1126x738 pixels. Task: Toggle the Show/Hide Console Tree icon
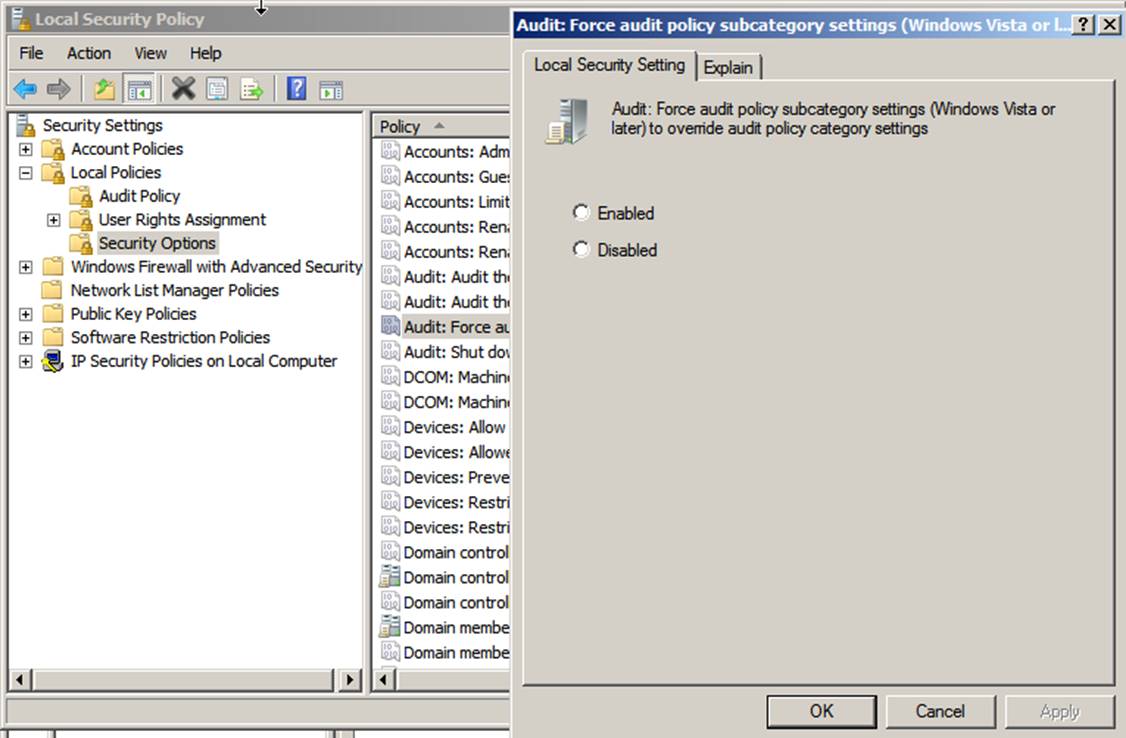[139, 89]
